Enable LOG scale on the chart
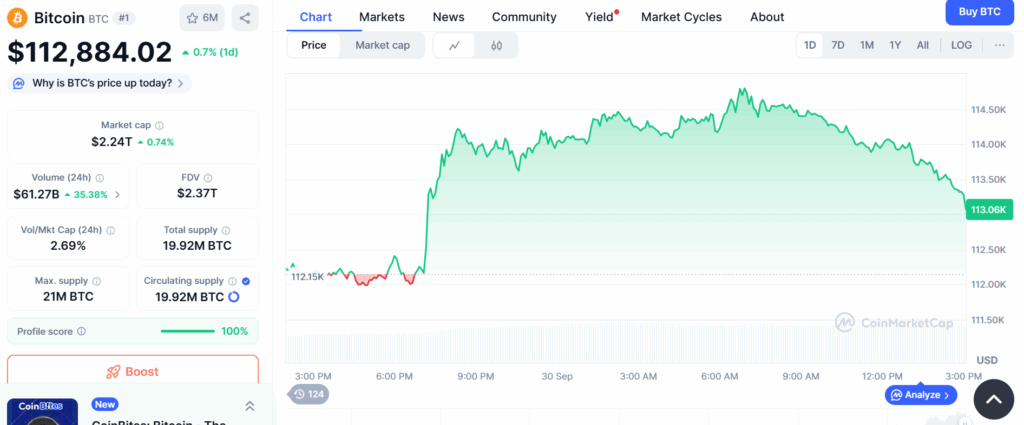1024x425 pixels. [961, 45]
